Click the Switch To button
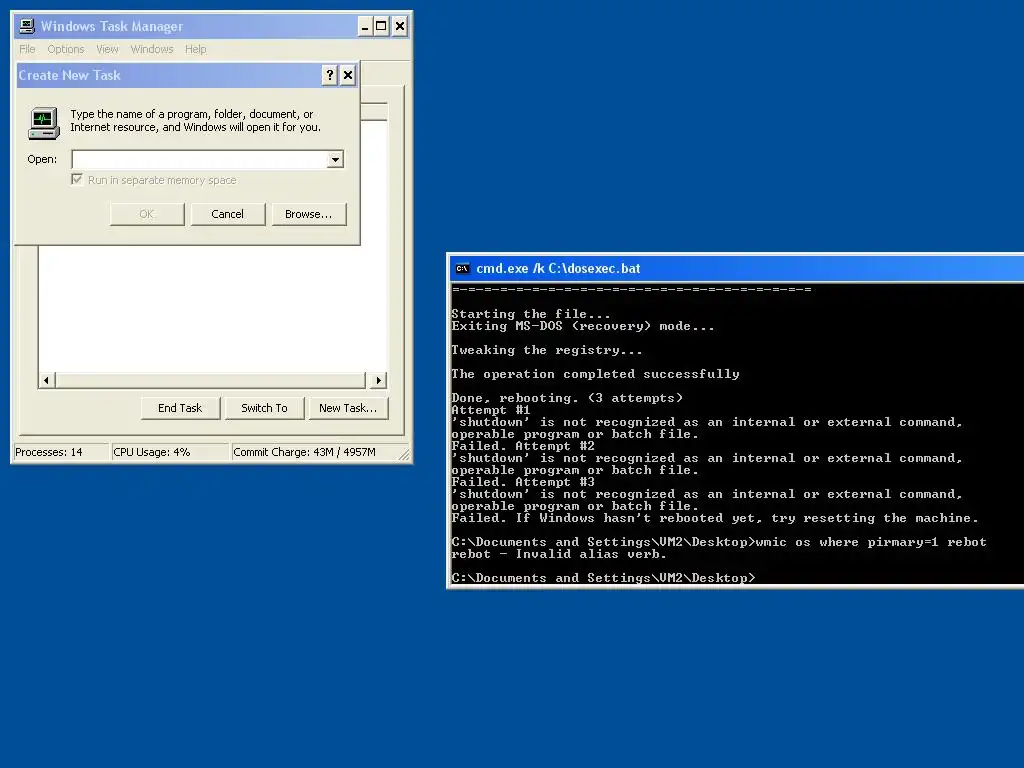This screenshot has width=1024, height=768. (264, 408)
